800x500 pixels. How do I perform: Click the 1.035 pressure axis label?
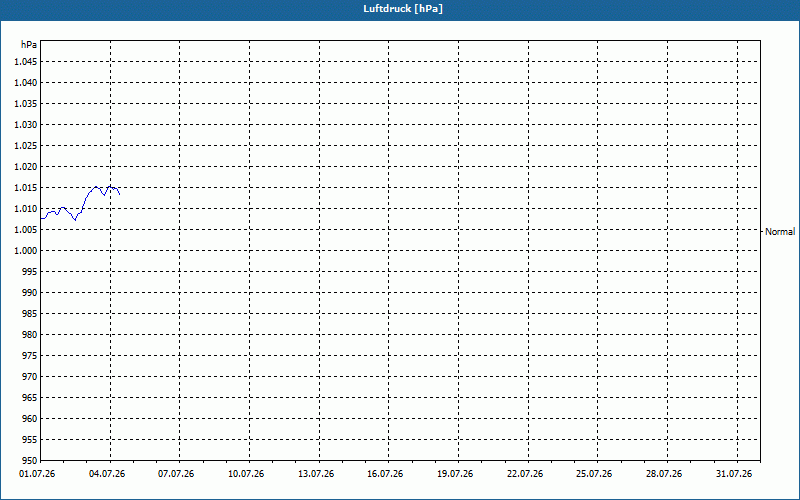(x=26, y=104)
